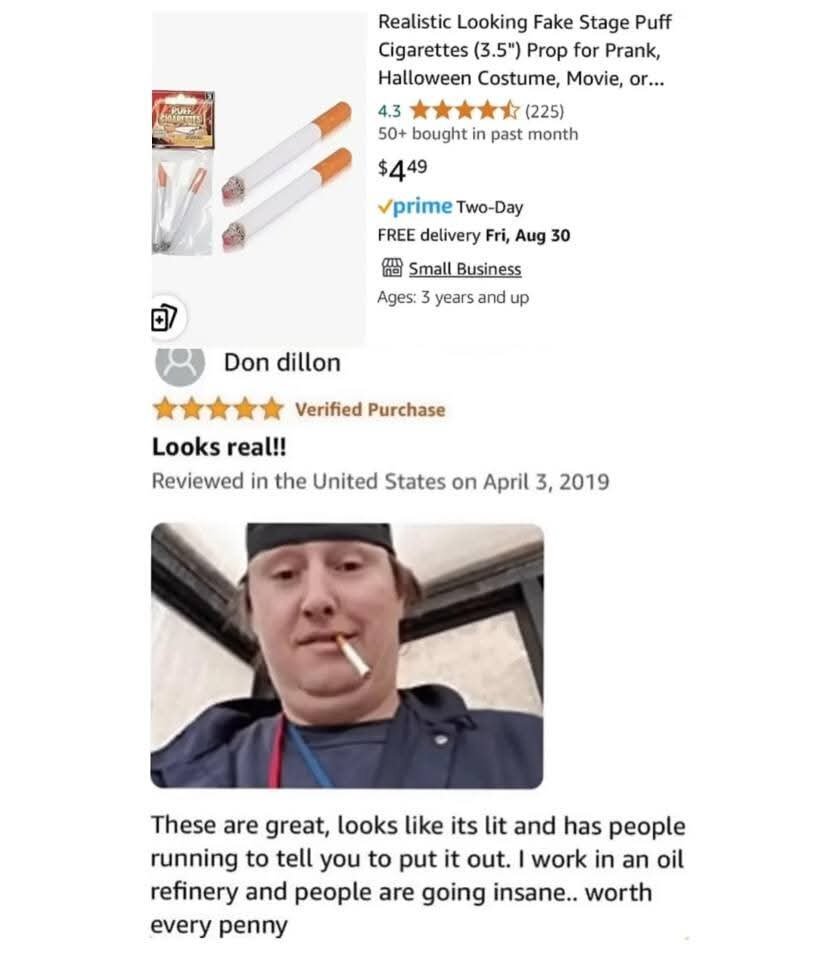Viewport: 822px width, 965px height.
Task: Click Don dillon's grey profile avatar
Action: click(180, 364)
